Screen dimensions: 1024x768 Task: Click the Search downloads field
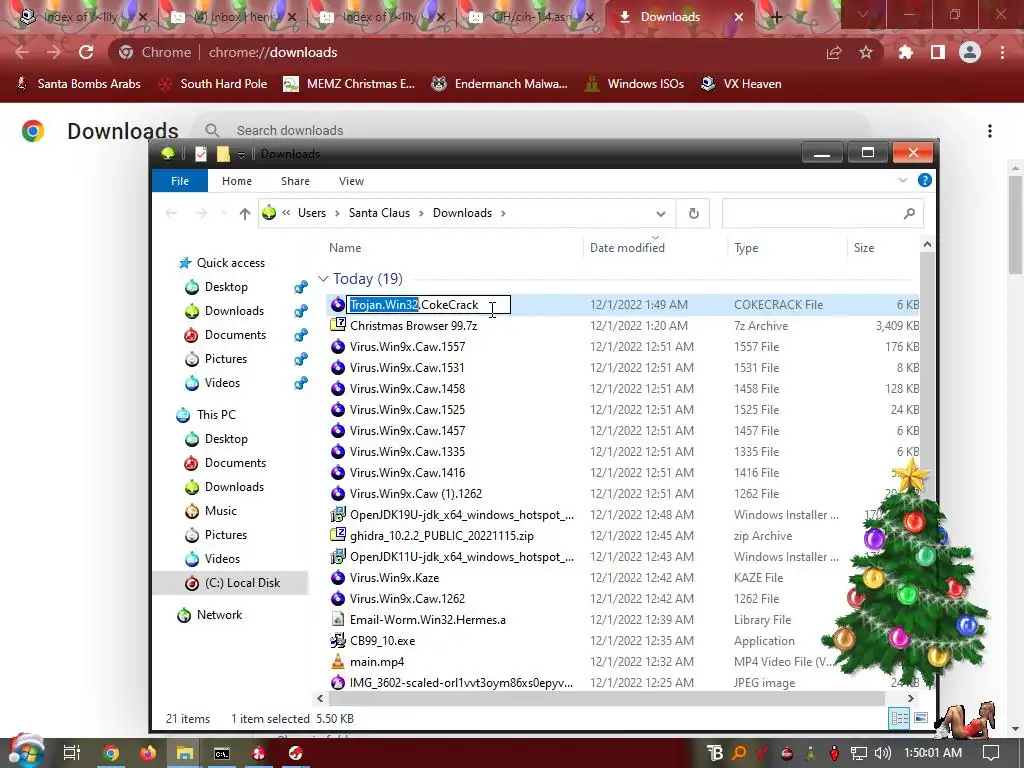(530, 130)
